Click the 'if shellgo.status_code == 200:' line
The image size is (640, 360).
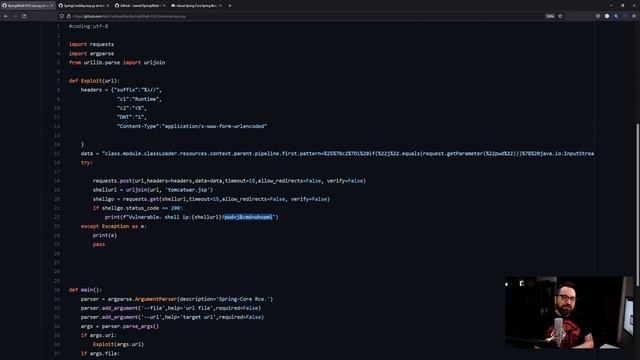pos(138,208)
